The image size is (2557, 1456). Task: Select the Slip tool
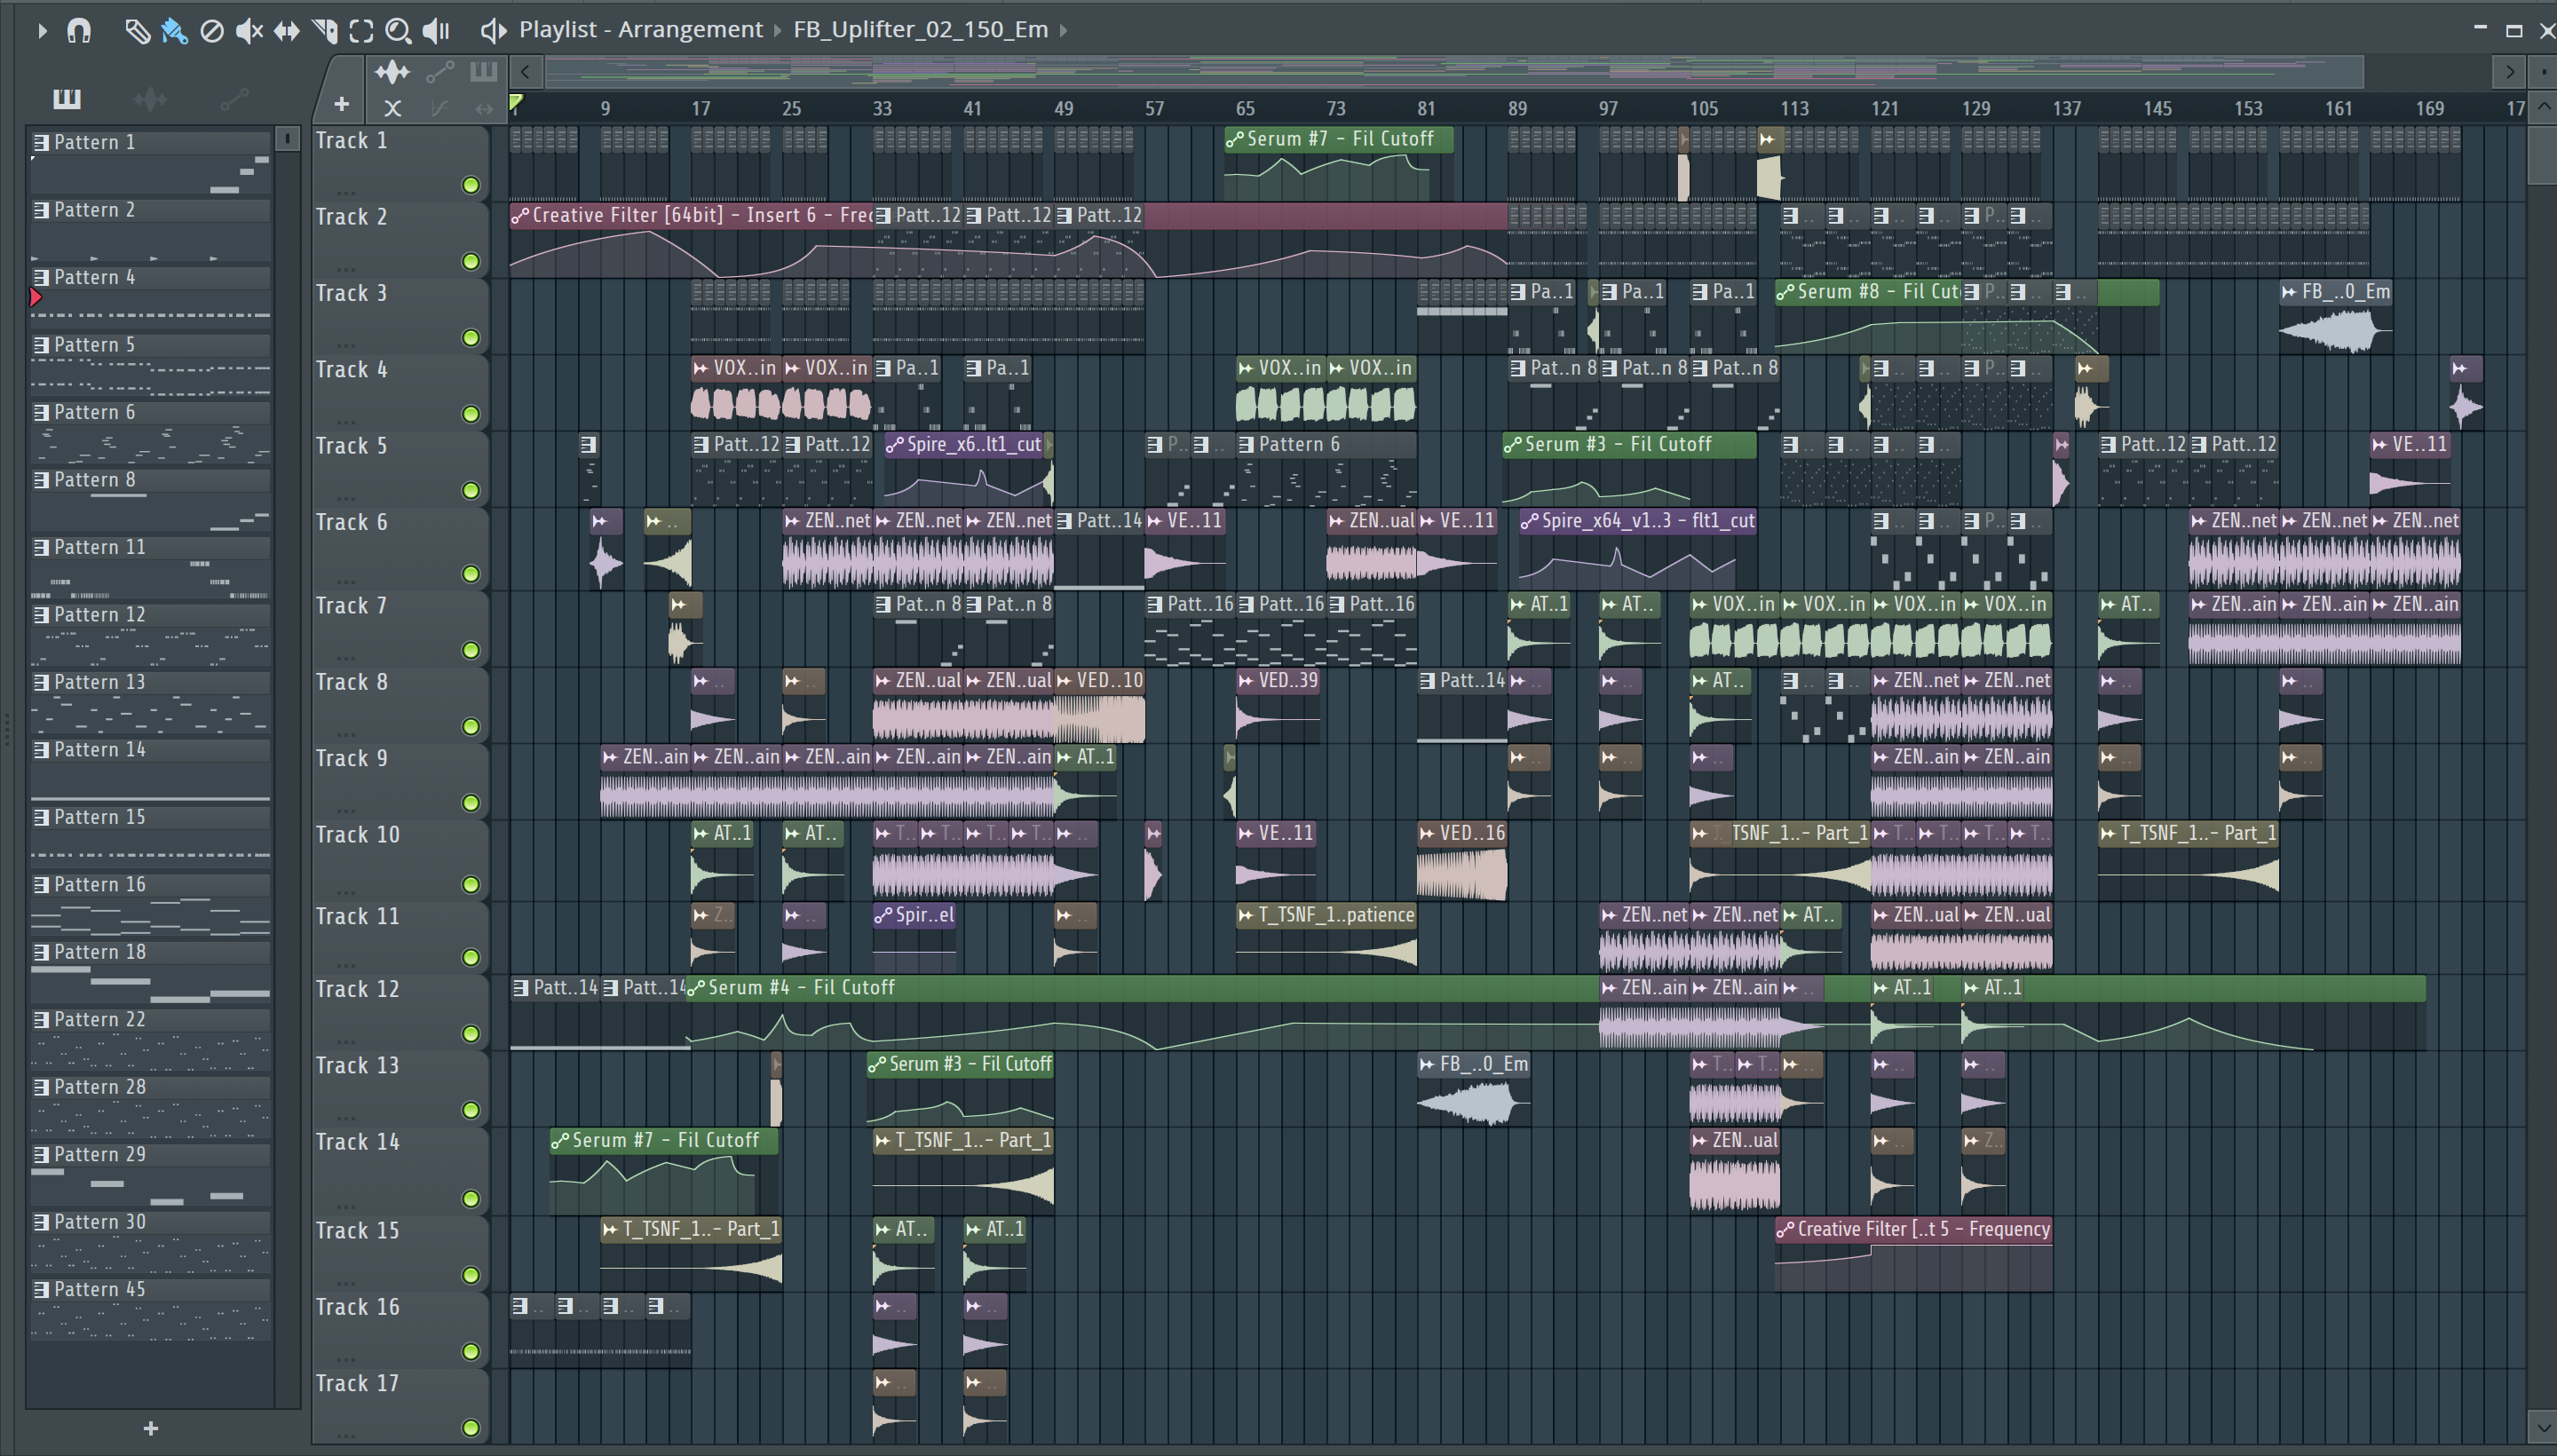(x=287, y=31)
